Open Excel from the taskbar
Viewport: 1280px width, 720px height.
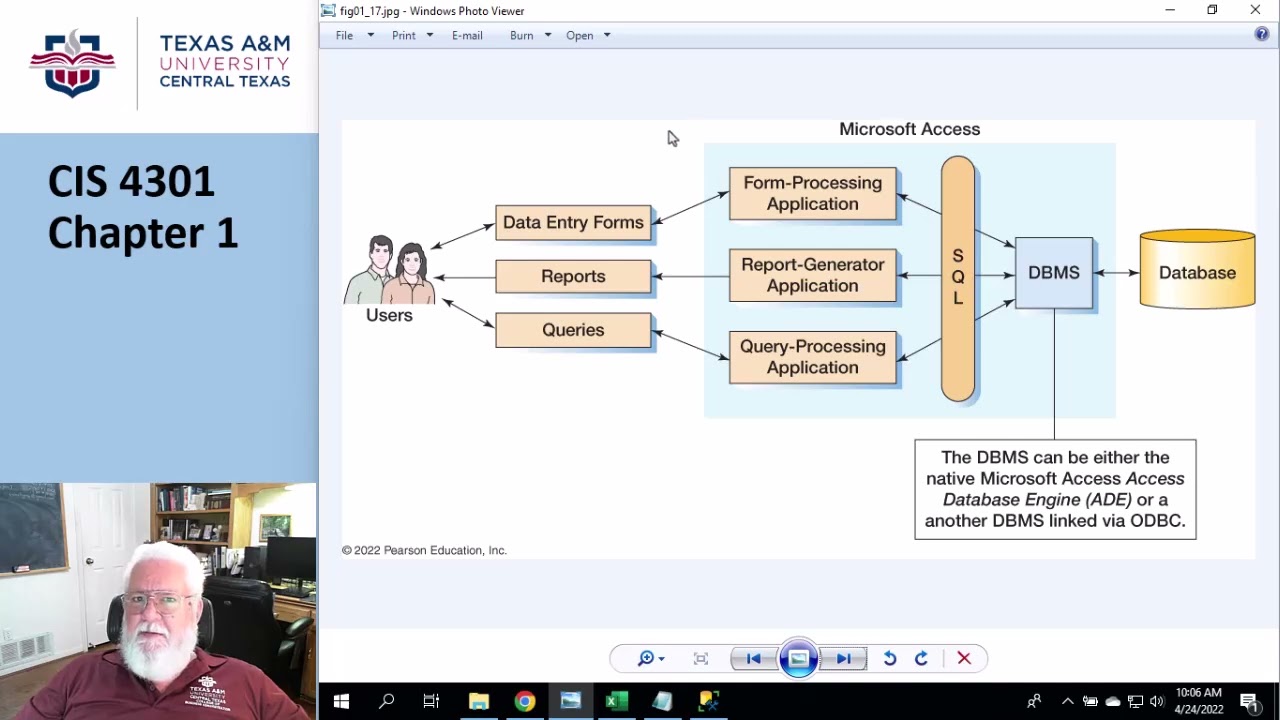[x=616, y=701]
